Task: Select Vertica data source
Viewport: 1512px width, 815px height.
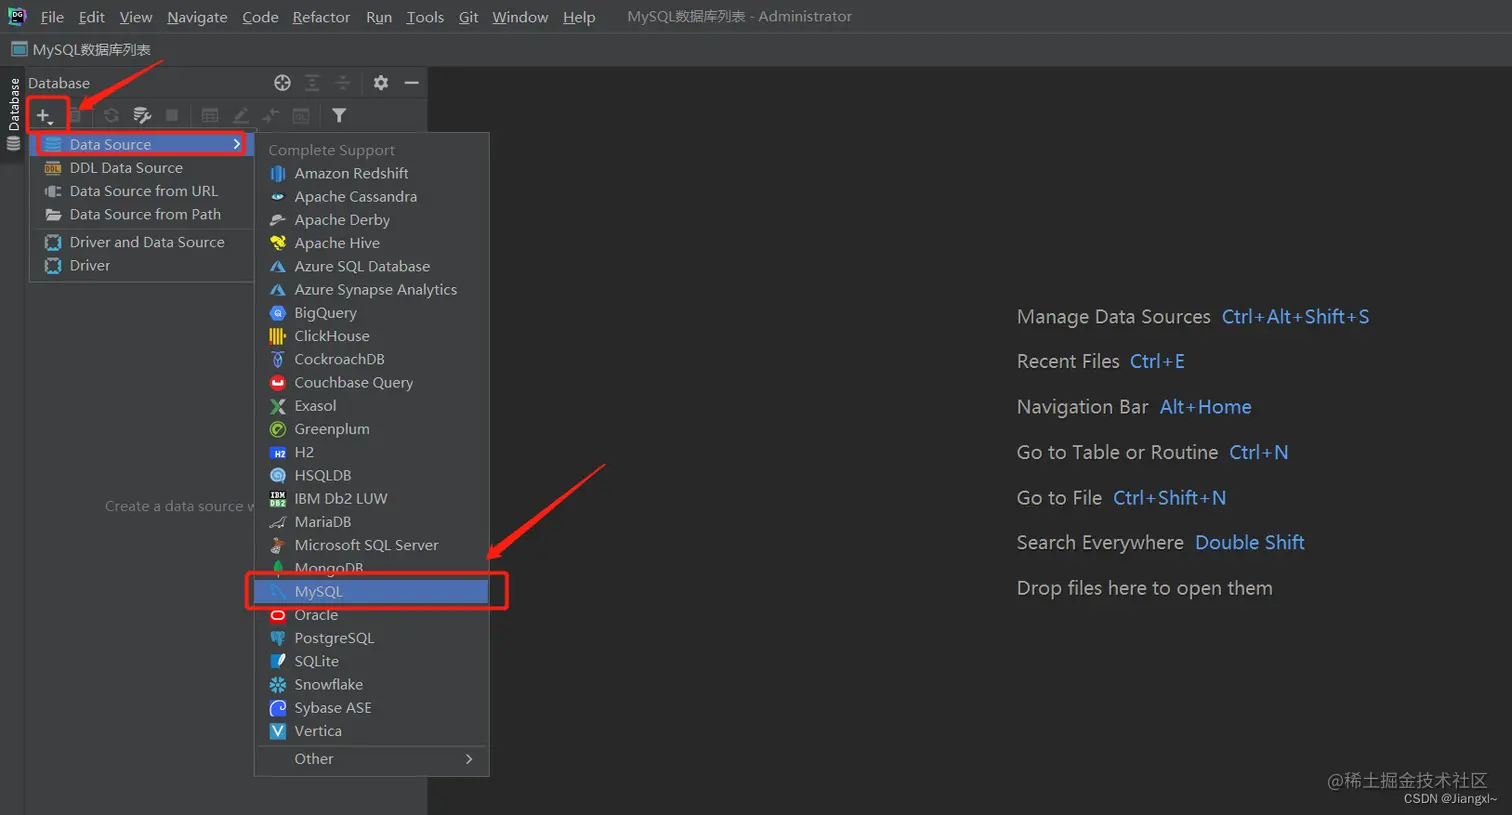Action: pyautogui.click(x=371, y=731)
